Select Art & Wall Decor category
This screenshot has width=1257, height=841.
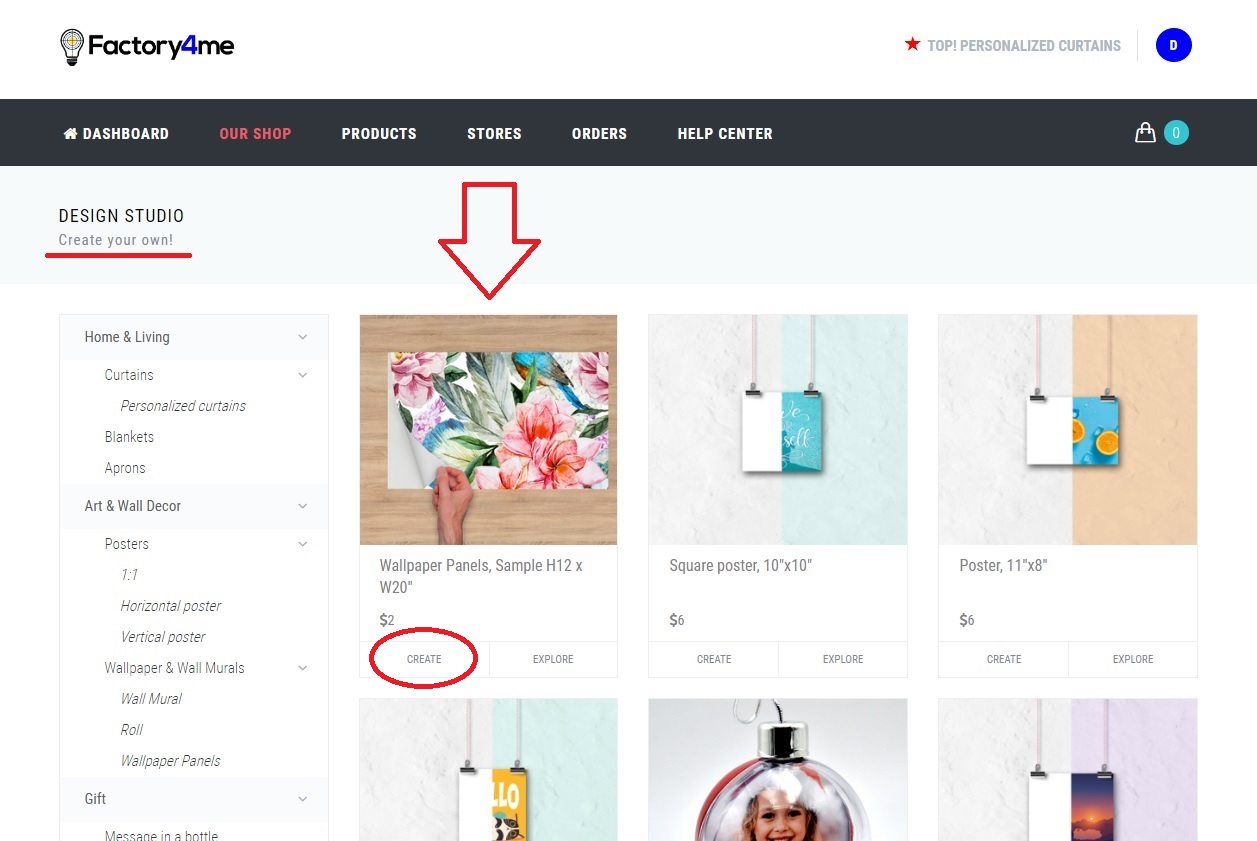pos(133,506)
